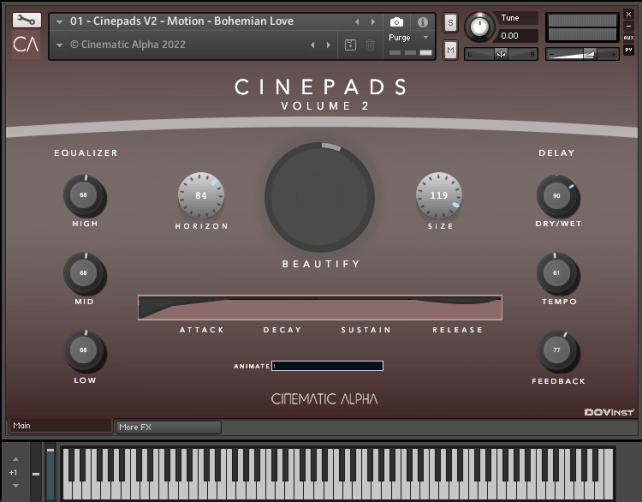Viewport: 642px width, 502px height.
Task: Take a snapshot with the camera icon
Action: point(396,22)
